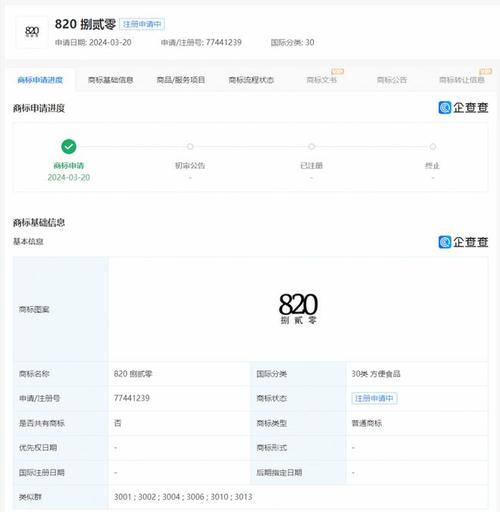Click application number 77441239 in table
500x512 pixels.
click(x=132, y=398)
